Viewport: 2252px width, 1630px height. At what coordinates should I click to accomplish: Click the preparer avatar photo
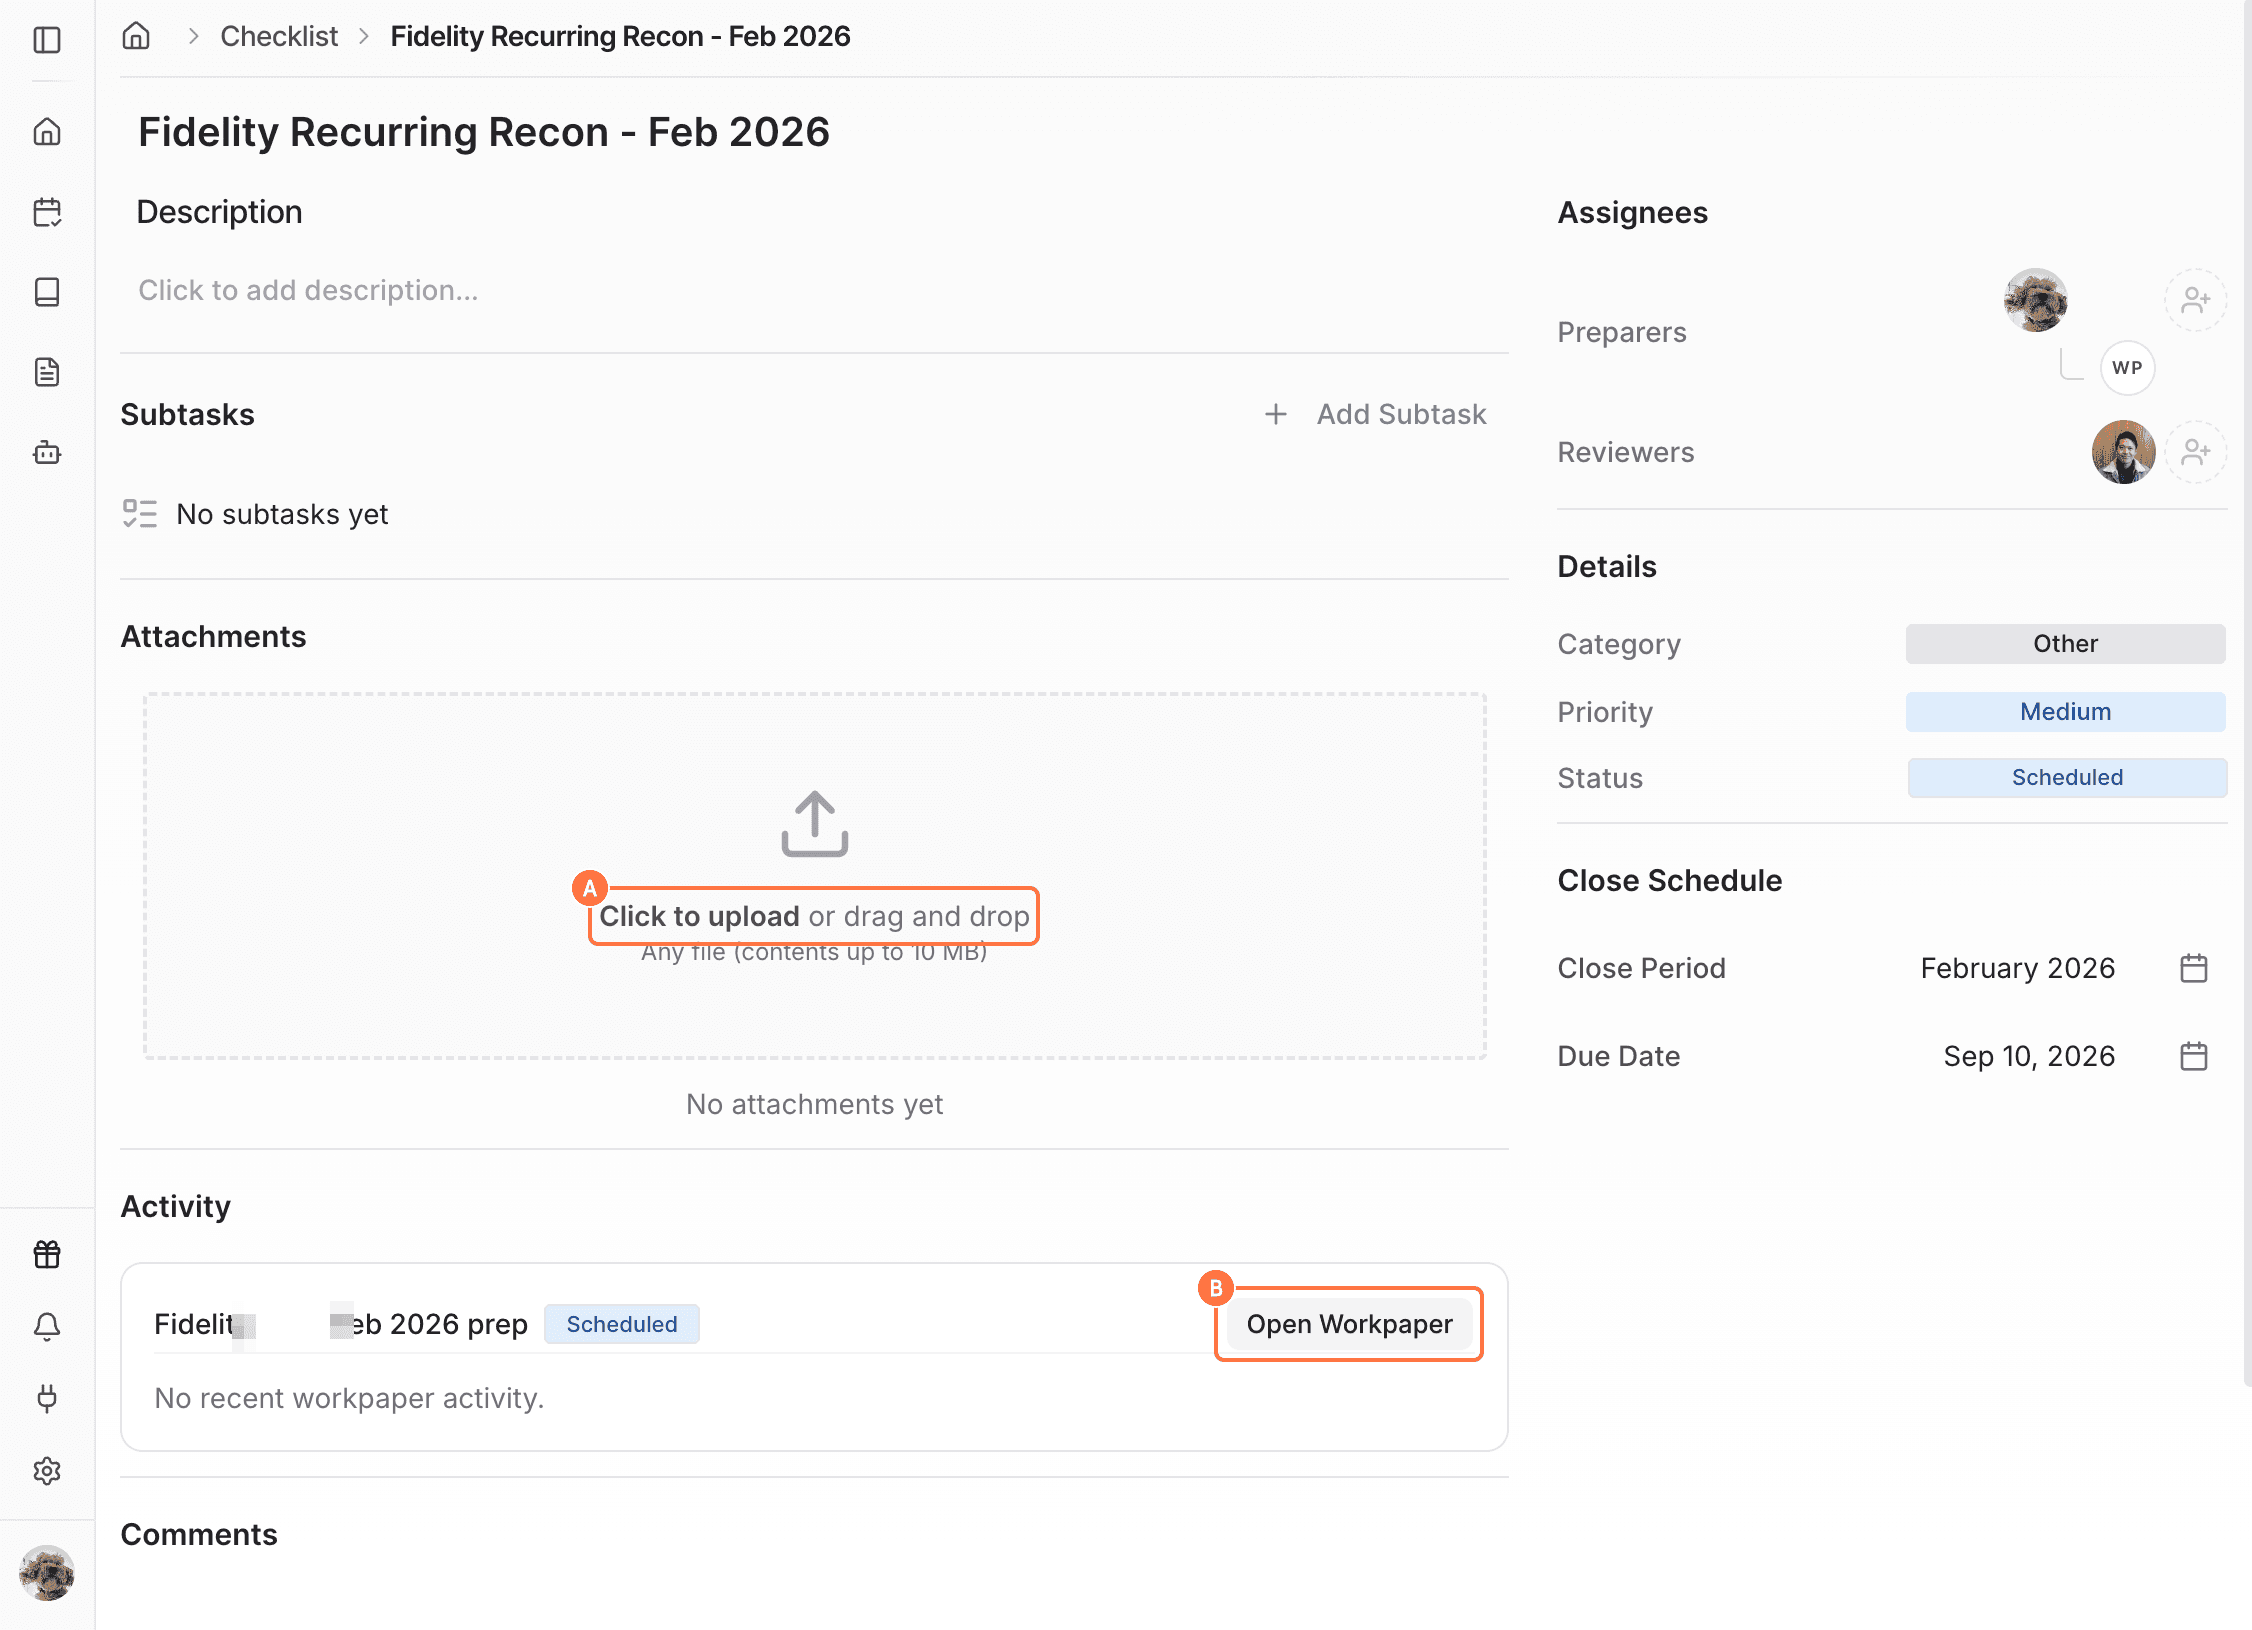tap(2035, 300)
